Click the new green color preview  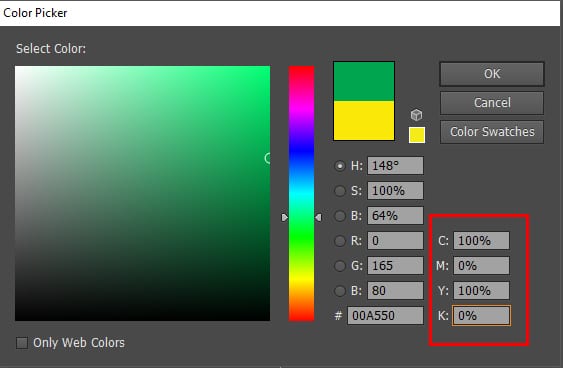pos(364,81)
